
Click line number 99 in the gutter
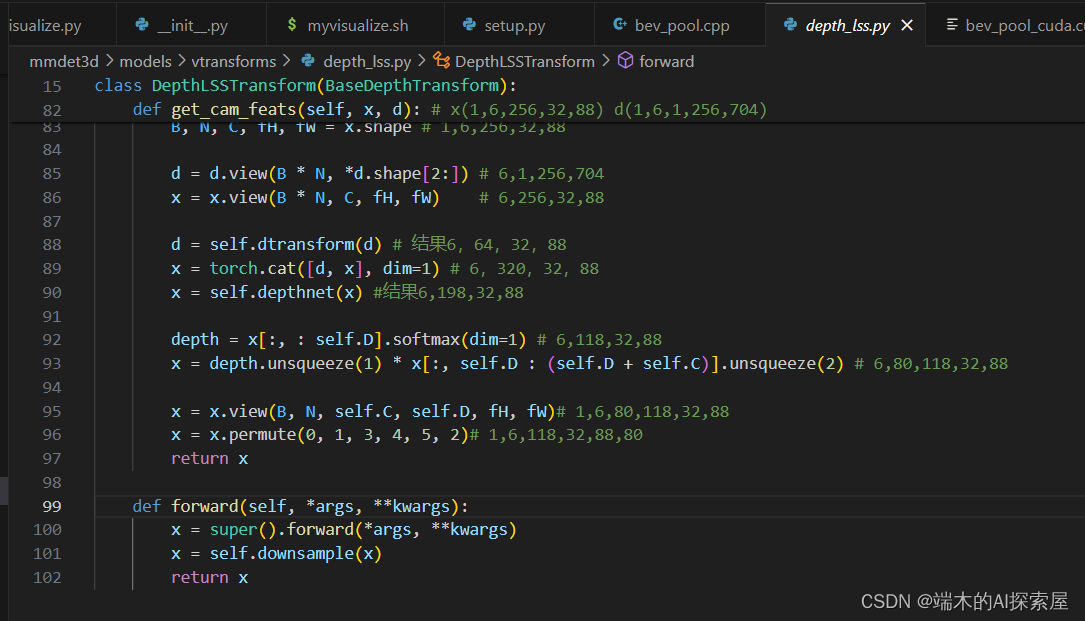pyautogui.click(x=52, y=506)
